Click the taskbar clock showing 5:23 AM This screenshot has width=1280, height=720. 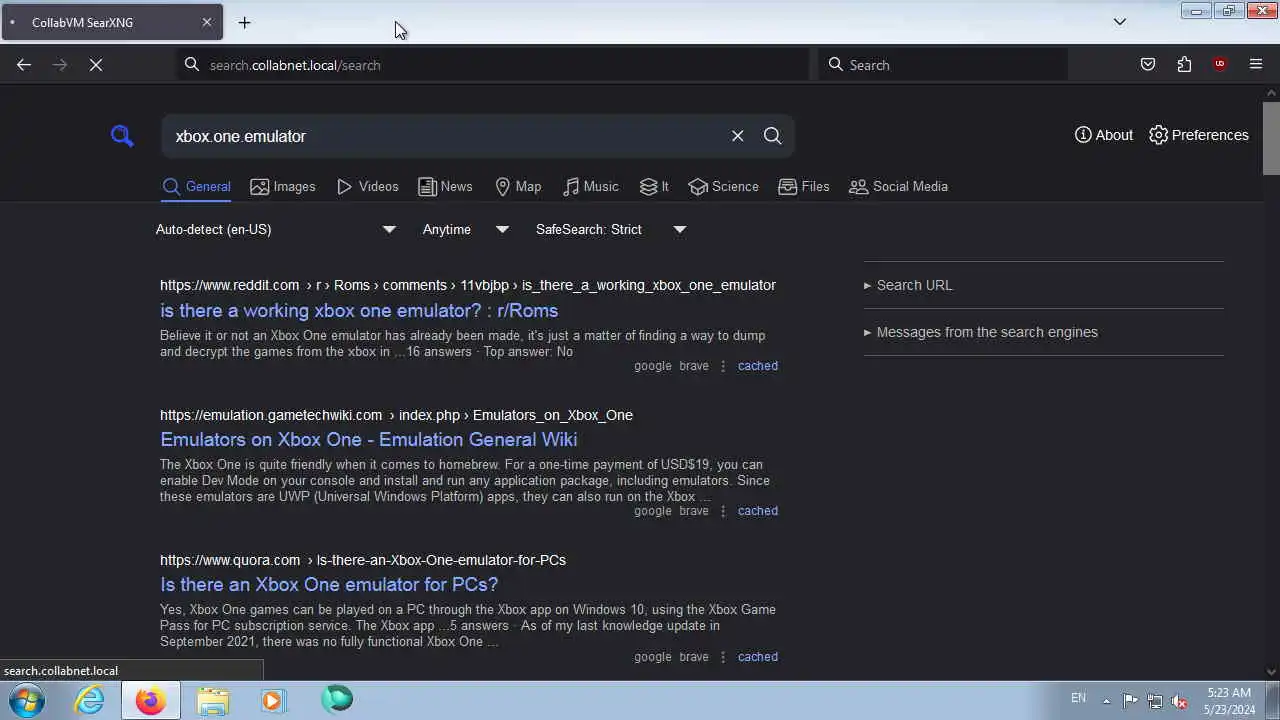(x=1229, y=700)
